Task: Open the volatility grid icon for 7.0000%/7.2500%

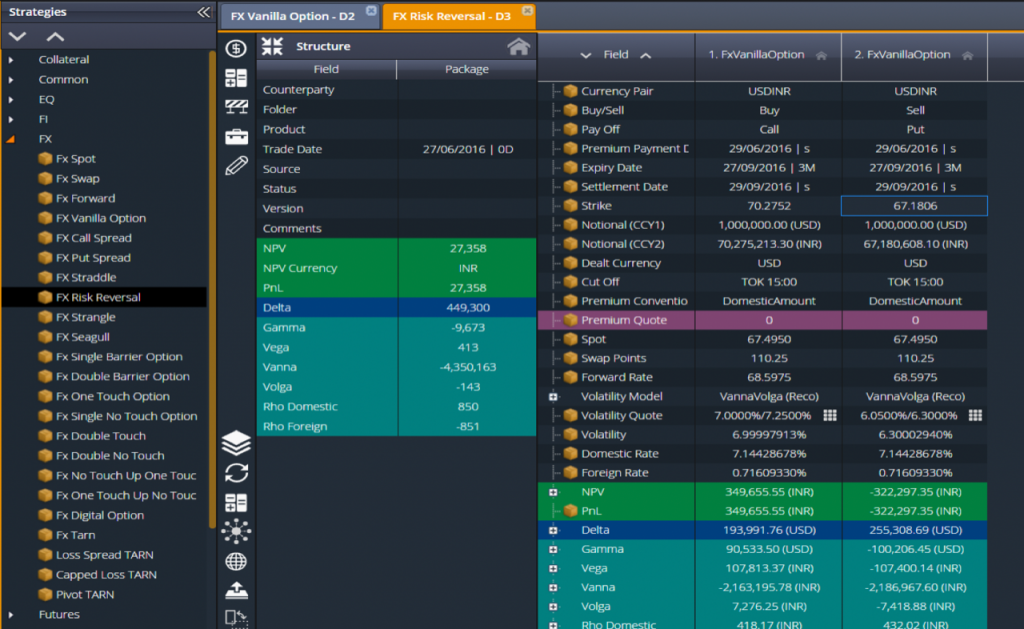Action: tap(828, 416)
